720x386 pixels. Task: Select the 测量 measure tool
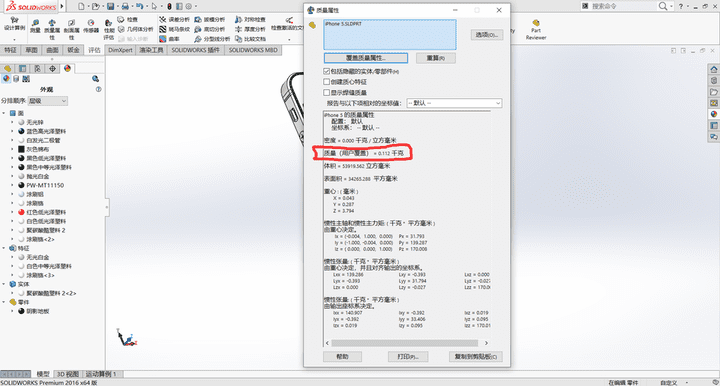pyautogui.click(x=35, y=26)
